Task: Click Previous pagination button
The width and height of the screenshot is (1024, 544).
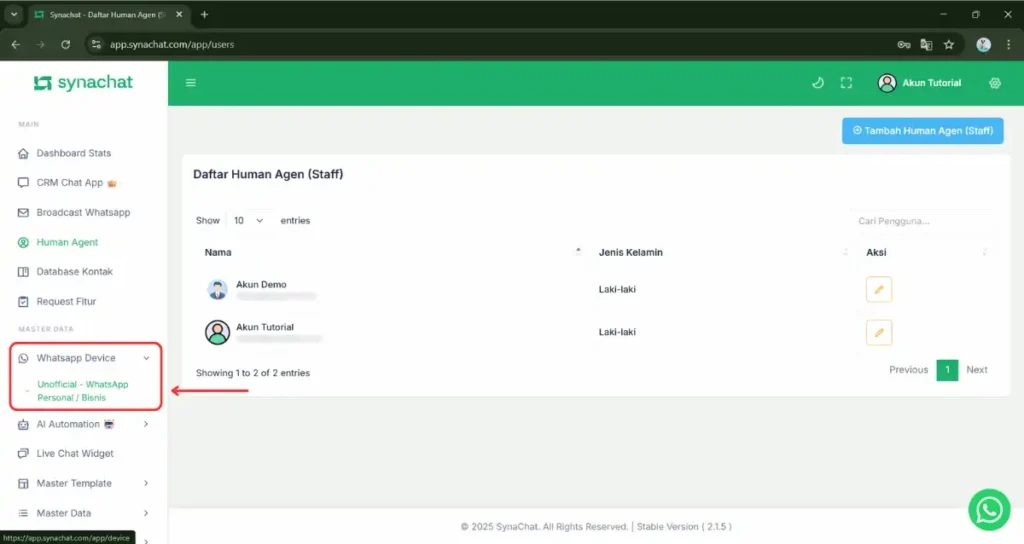Action: pos(908,370)
